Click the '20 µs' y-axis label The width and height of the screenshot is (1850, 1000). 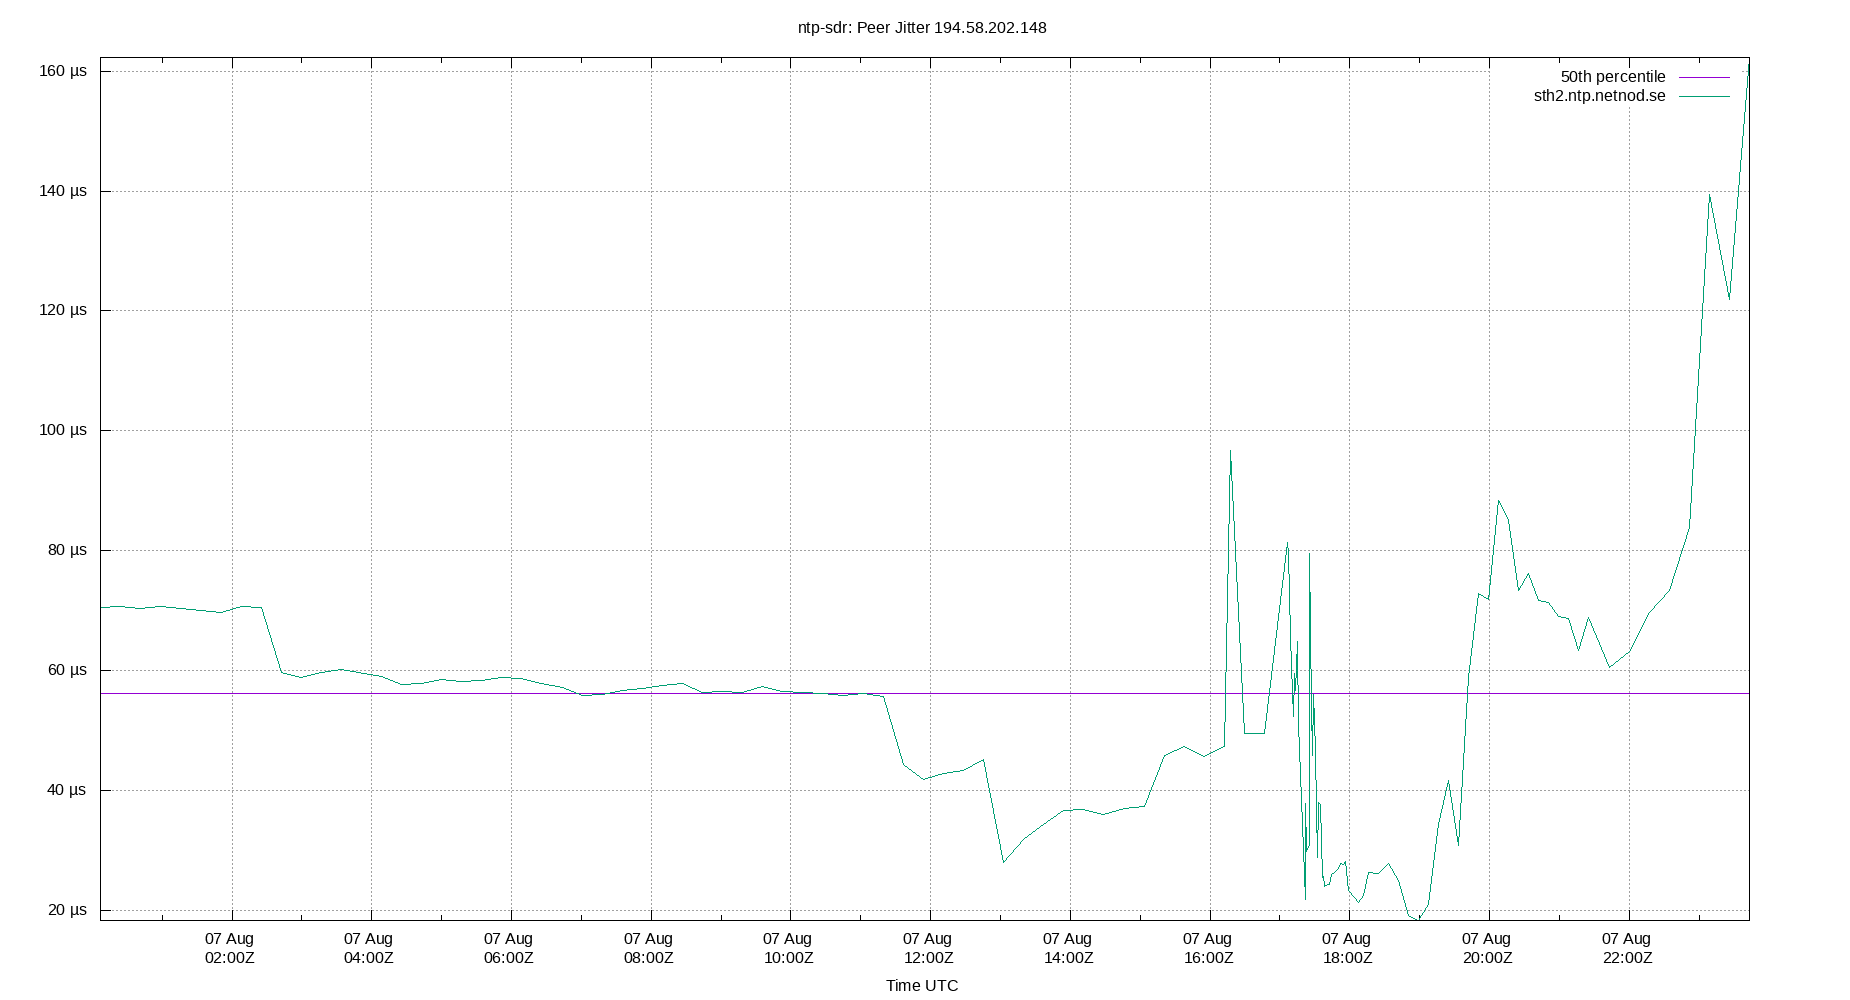coord(67,910)
